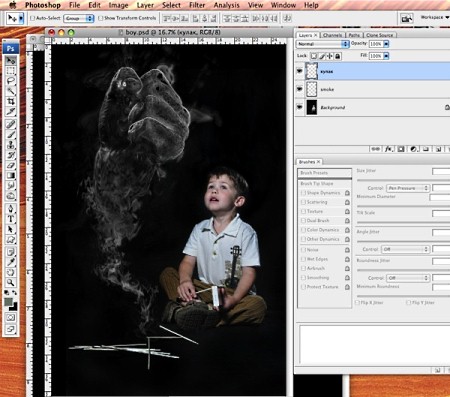Select the Lasso tool
Screen dimensions: 450x397
[x=11, y=81]
